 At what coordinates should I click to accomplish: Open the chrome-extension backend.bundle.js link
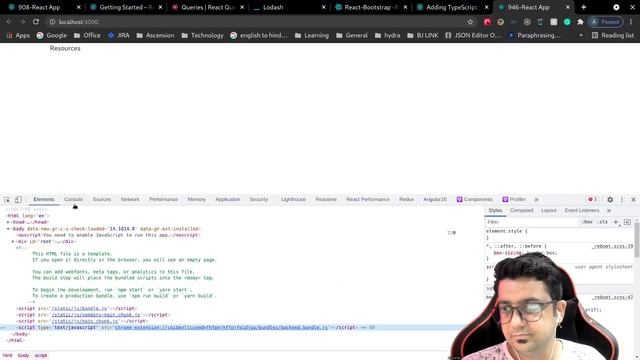[221, 327]
